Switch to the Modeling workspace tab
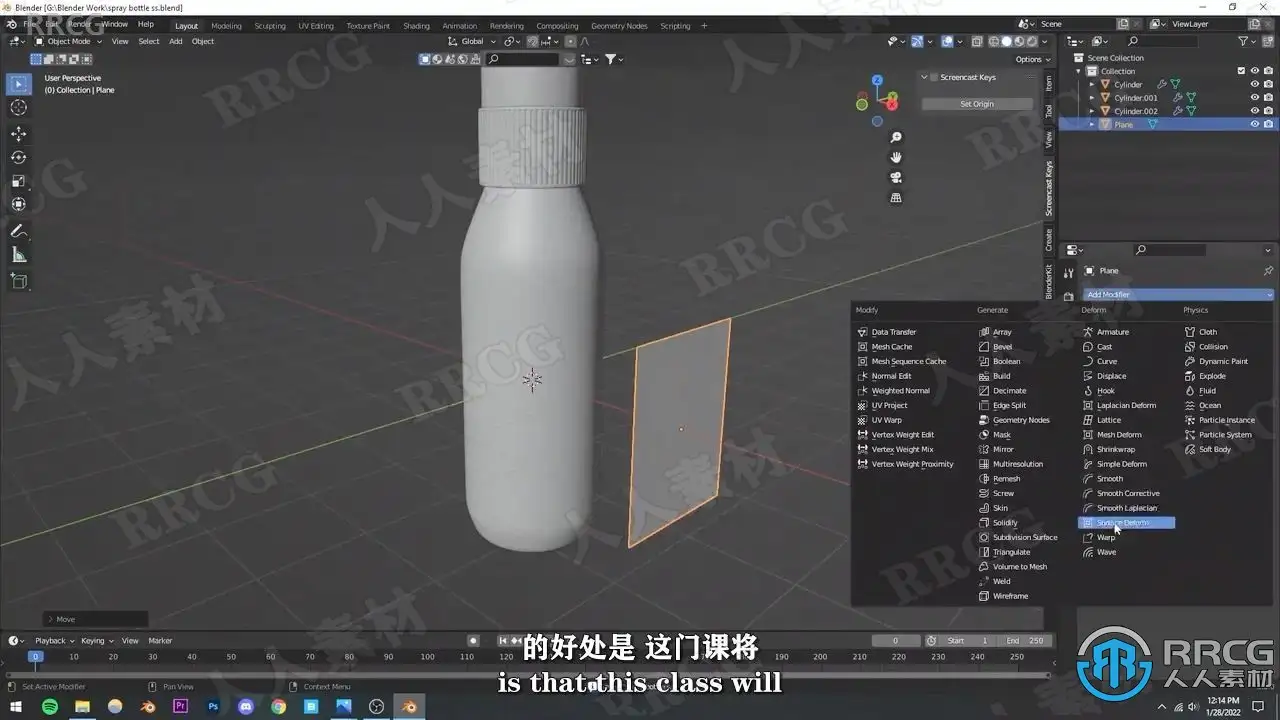 pos(226,25)
